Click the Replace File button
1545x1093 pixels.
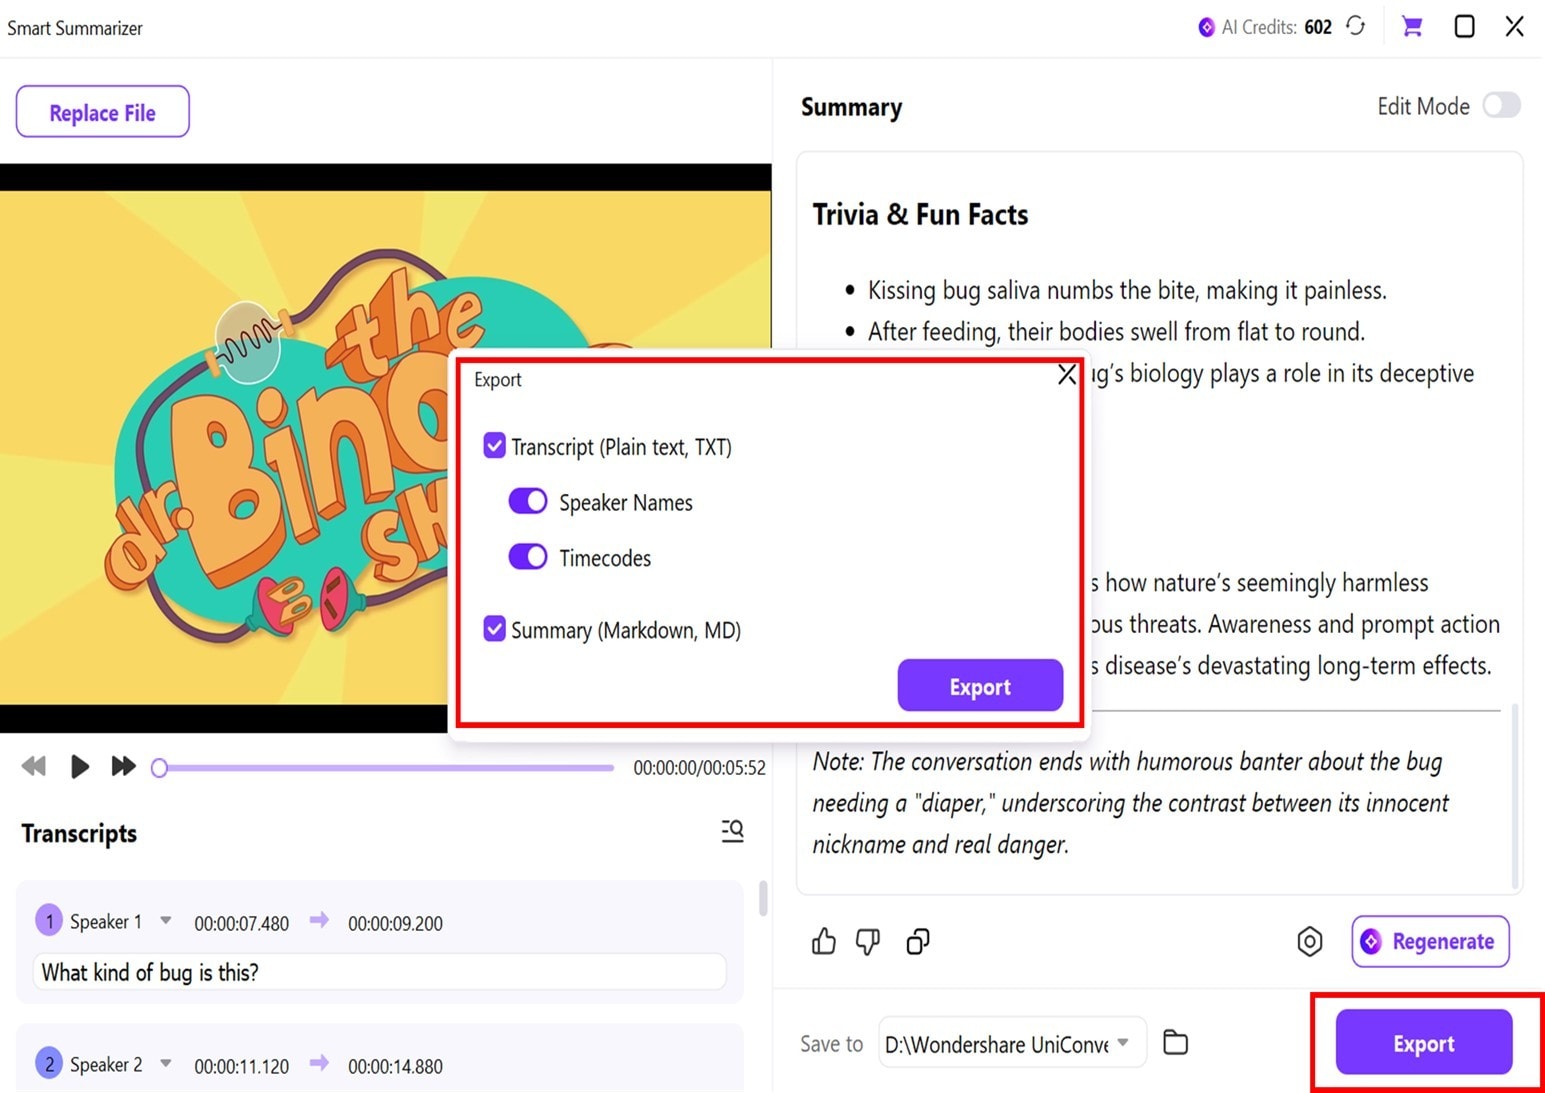[x=102, y=111]
